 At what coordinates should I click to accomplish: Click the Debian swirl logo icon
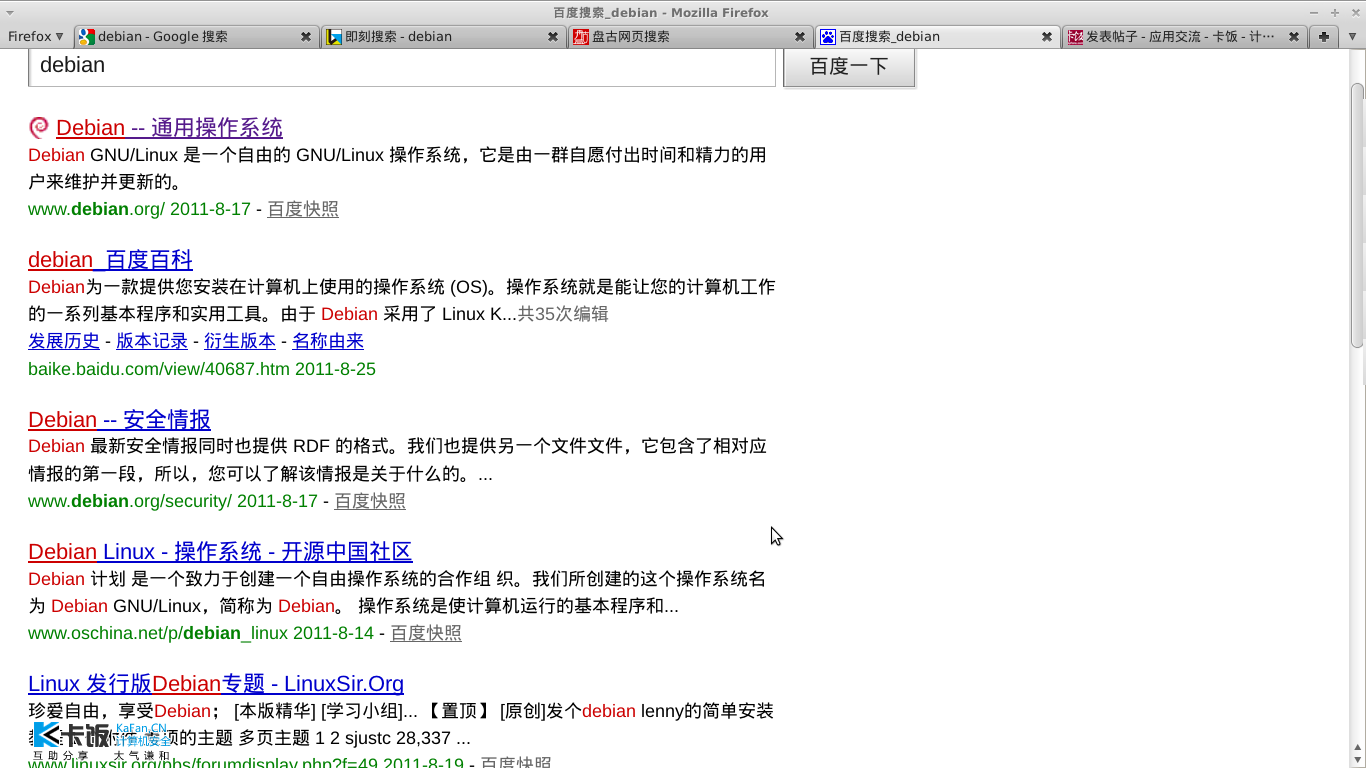pyautogui.click(x=39, y=127)
